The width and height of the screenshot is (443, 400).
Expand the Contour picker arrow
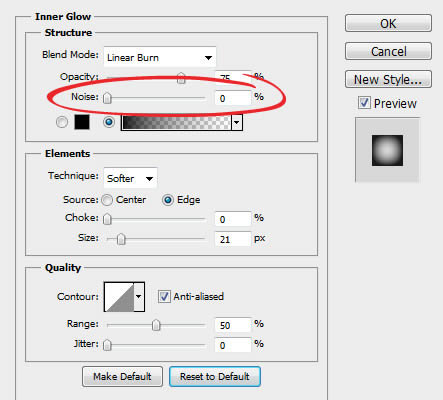tap(139, 297)
